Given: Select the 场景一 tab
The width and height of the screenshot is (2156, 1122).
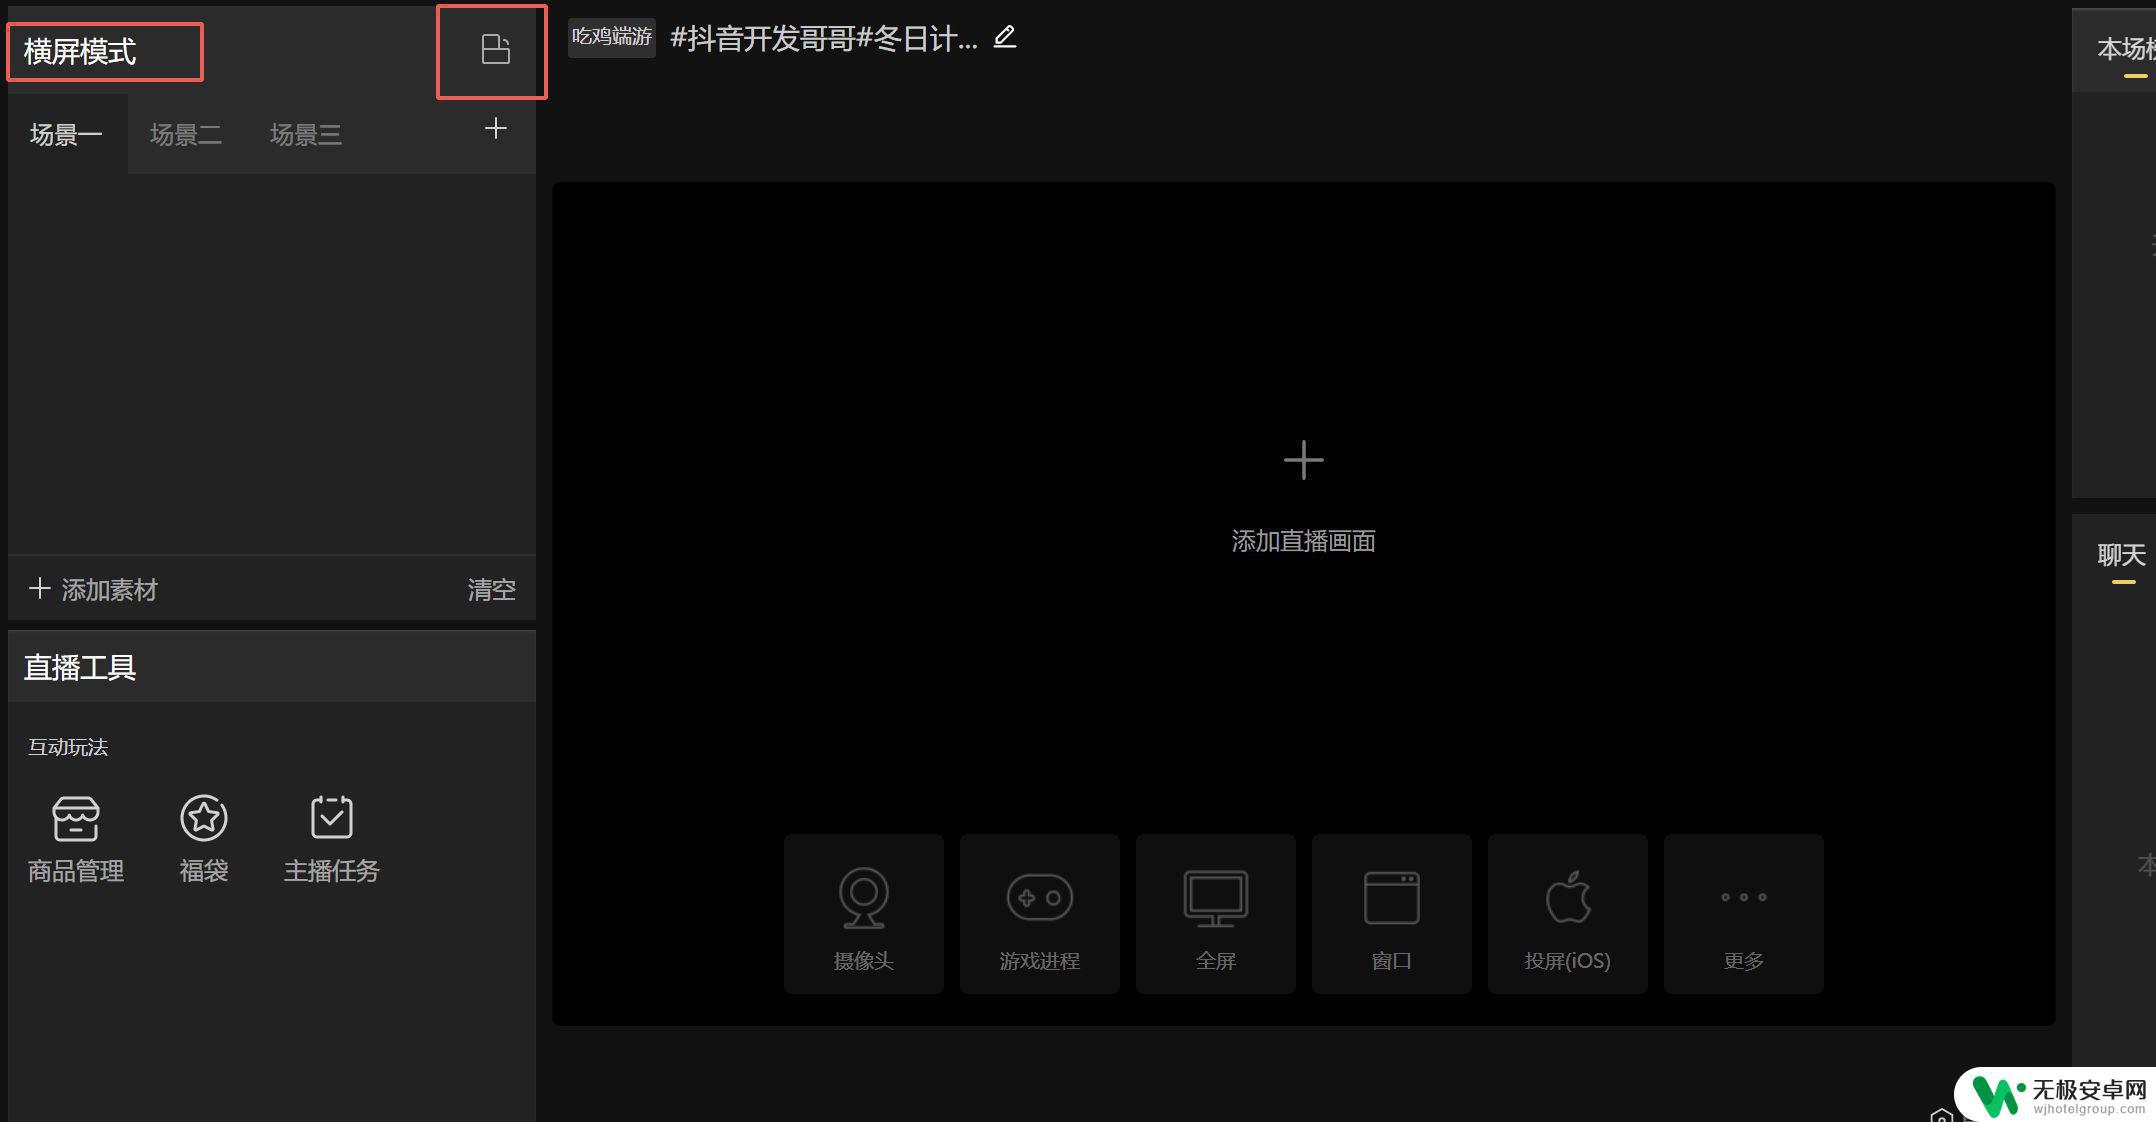Looking at the screenshot, I should tap(66, 134).
